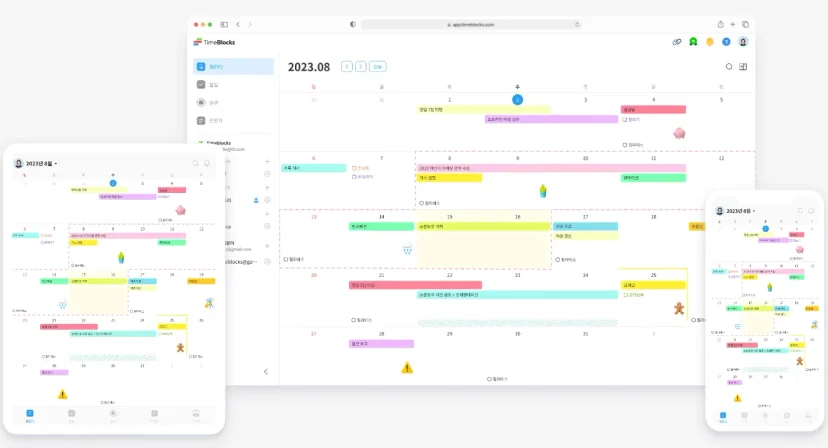
Task: Go to next month with the right arrow button
Action: (361, 67)
